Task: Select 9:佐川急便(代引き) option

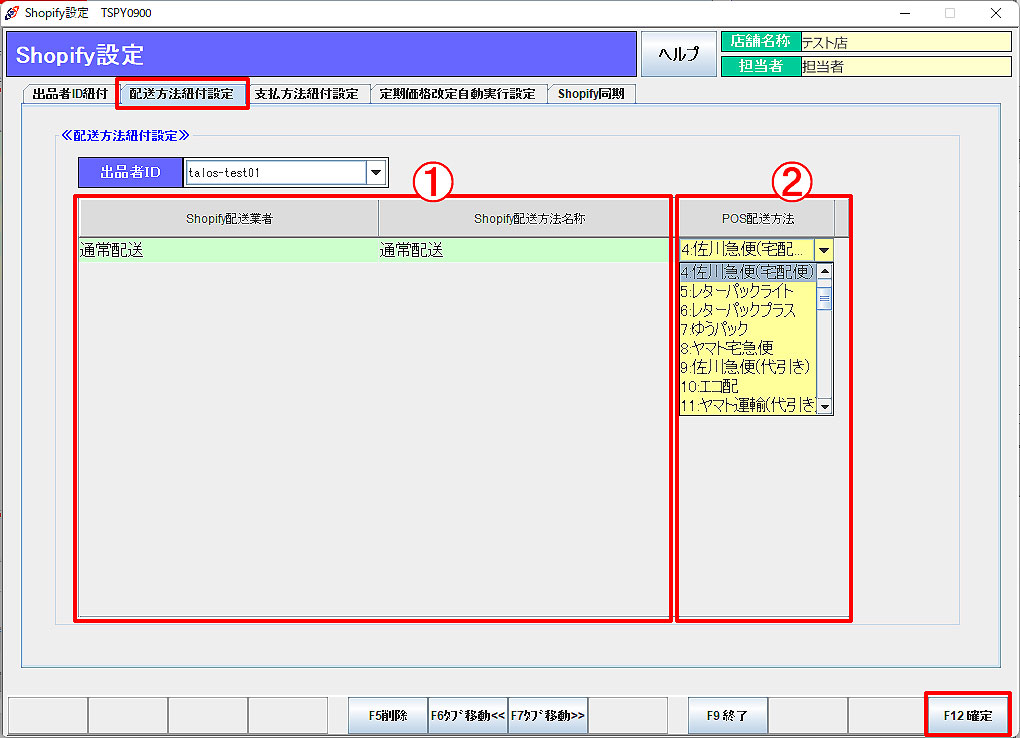Action: [748, 366]
